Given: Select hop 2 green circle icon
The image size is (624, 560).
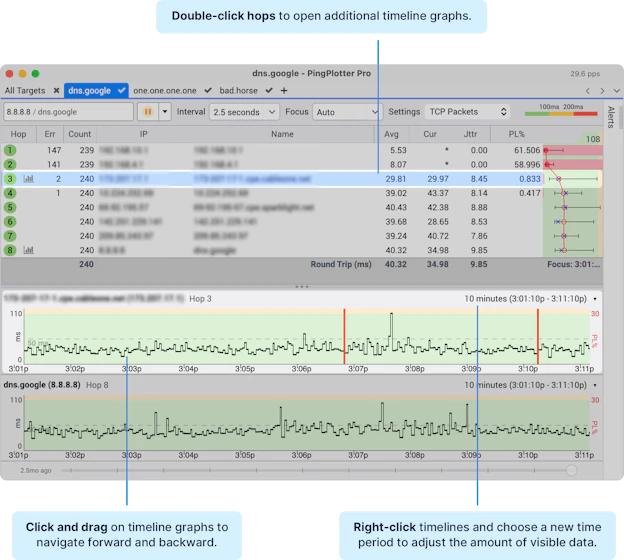Looking at the screenshot, I should (x=10, y=164).
